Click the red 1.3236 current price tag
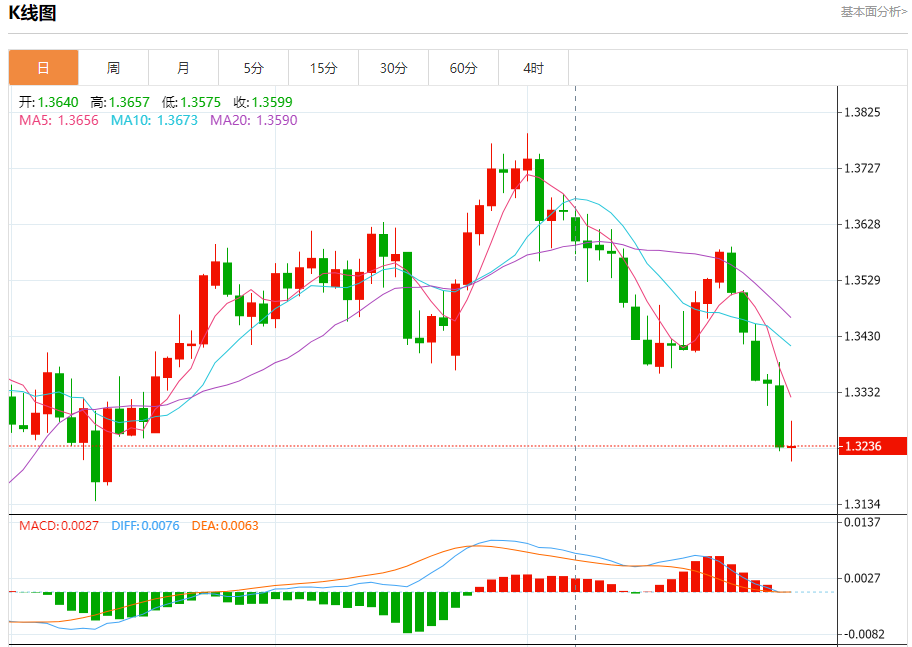This screenshot has height=647, width=912. coord(872,446)
